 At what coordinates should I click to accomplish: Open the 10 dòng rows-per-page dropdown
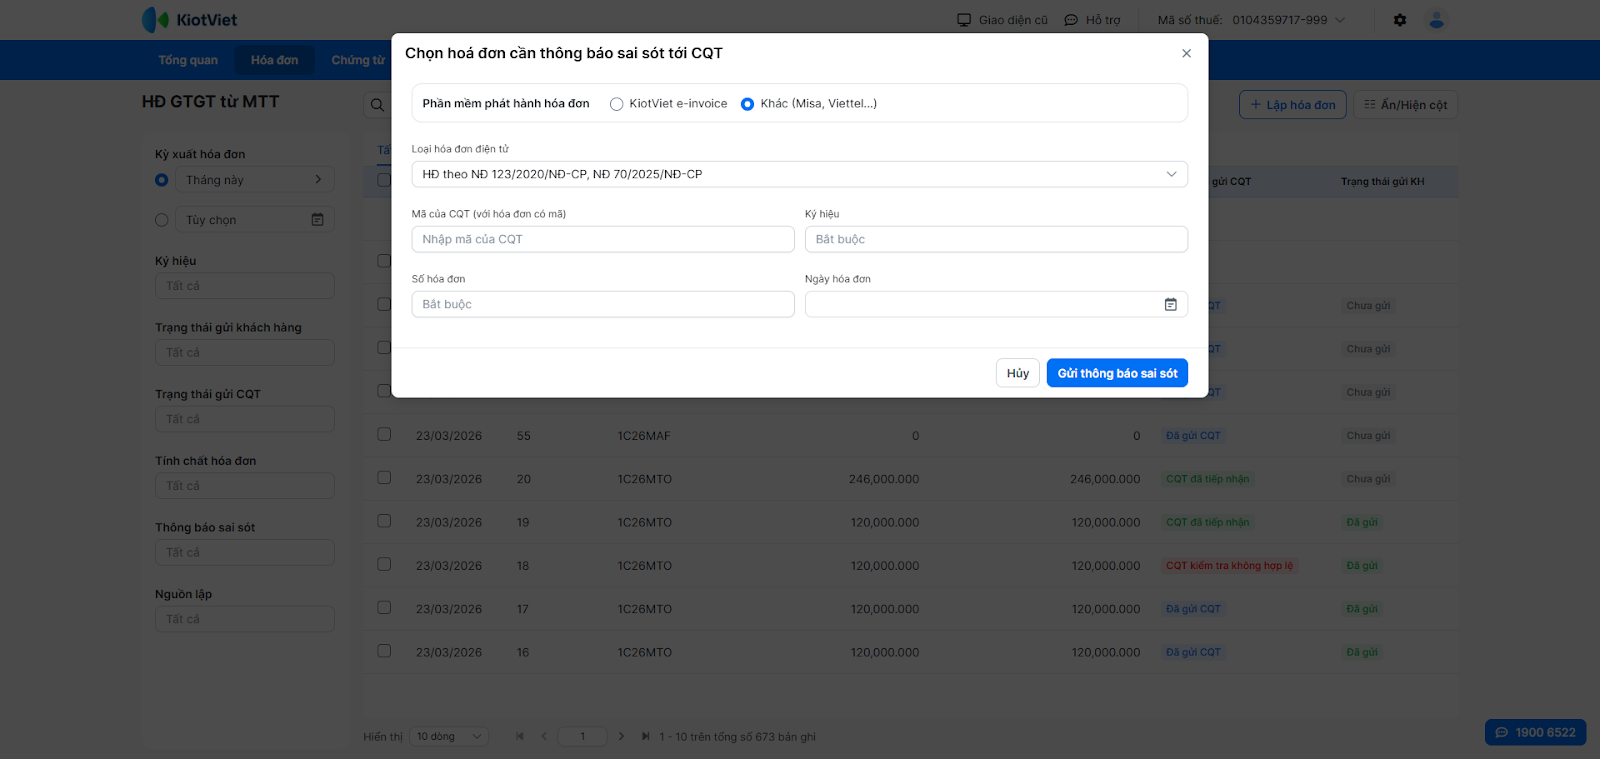coord(449,737)
